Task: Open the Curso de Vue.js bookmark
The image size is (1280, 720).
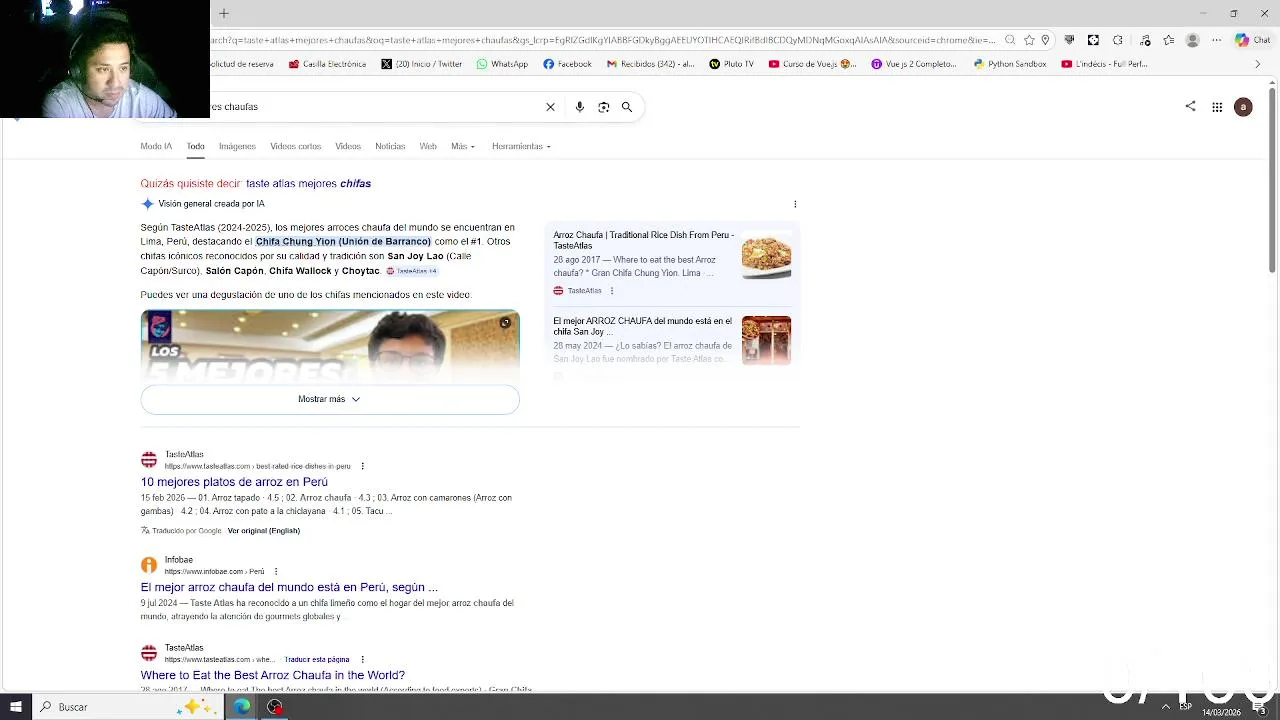Action: pos(812,64)
